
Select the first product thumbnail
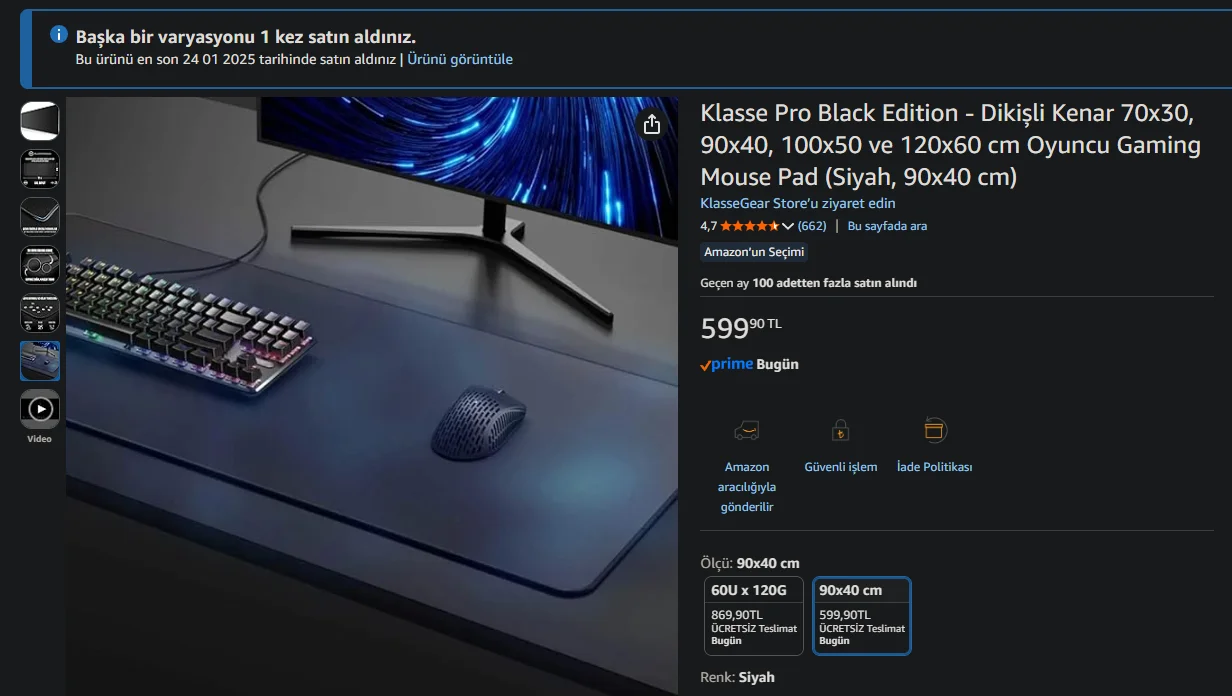(40, 121)
